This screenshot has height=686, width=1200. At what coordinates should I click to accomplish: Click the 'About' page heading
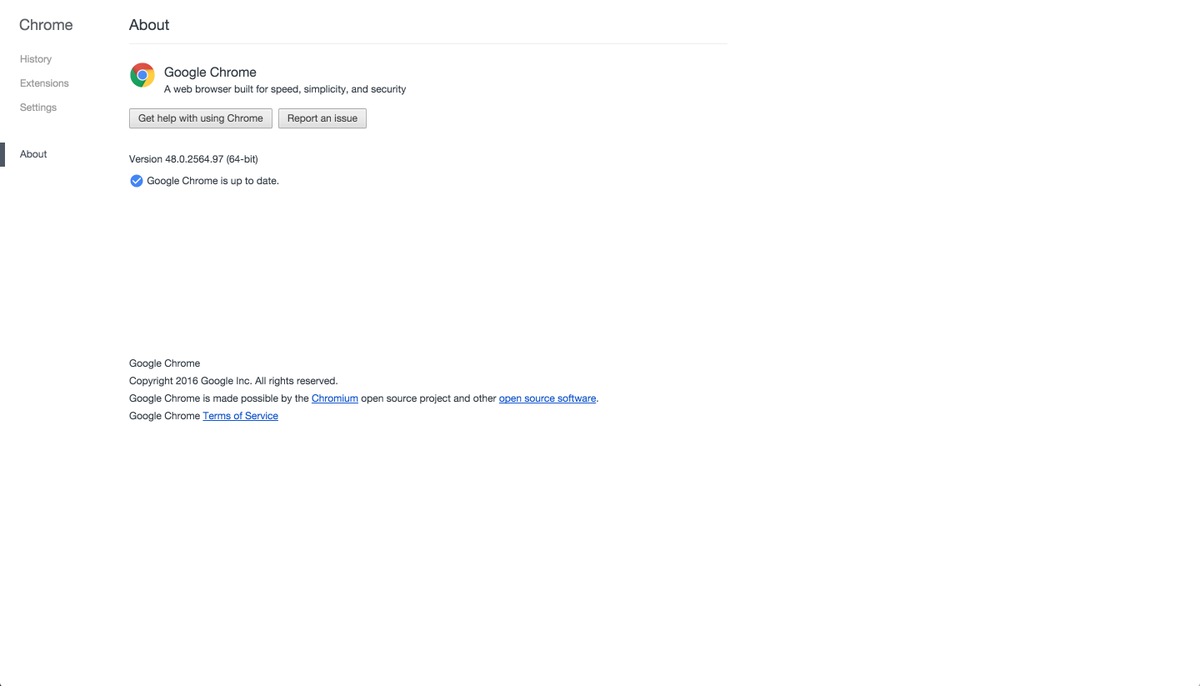[x=149, y=25]
